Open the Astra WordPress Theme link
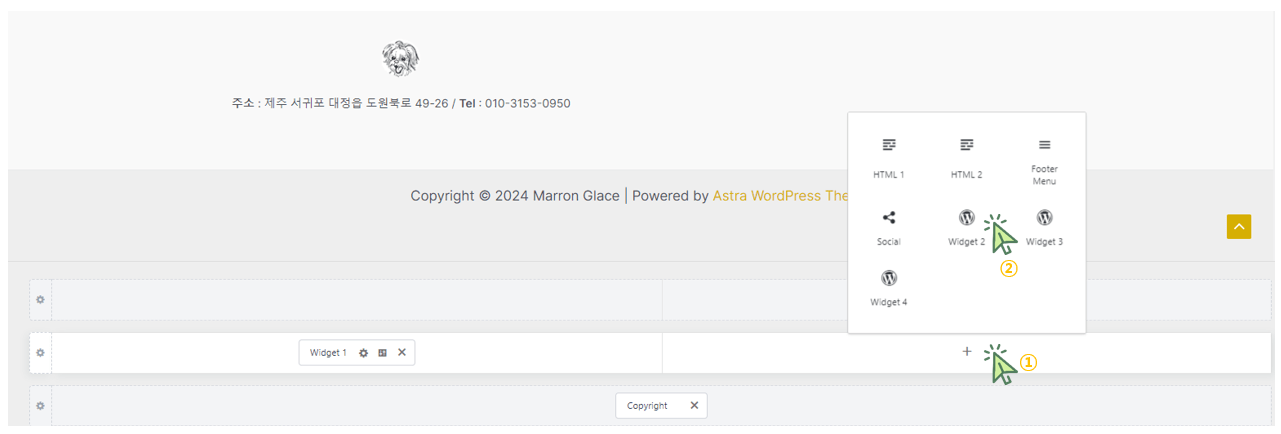1281x434 pixels. point(780,196)
